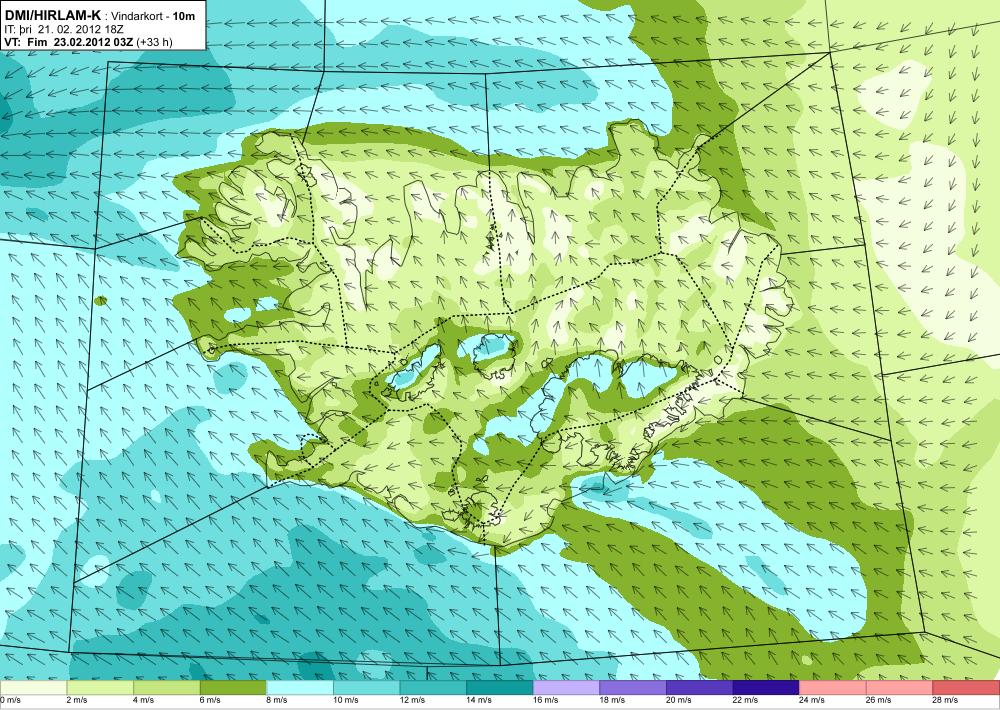The height and width of the screenshot is (710, 1000).
Task: Click the 'DMI/HIRLAM-K' model title
Action: click(52, 16)
